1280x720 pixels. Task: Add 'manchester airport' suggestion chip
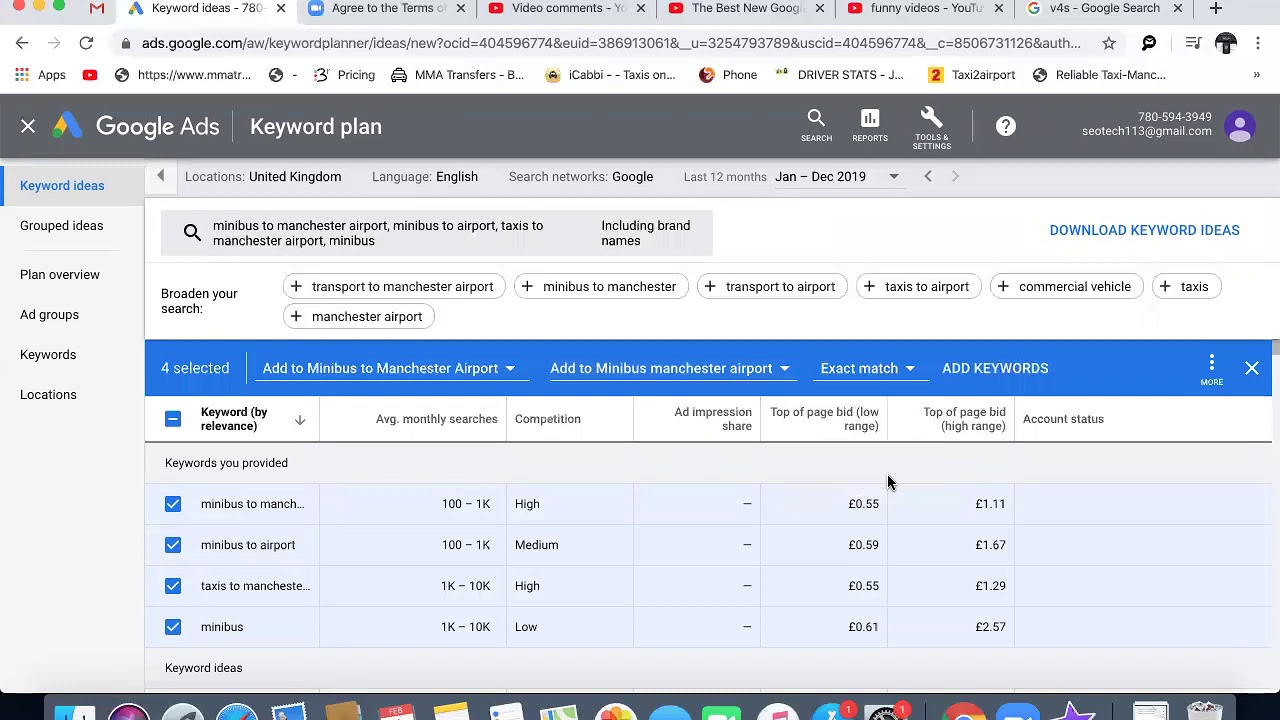[359, 316]
